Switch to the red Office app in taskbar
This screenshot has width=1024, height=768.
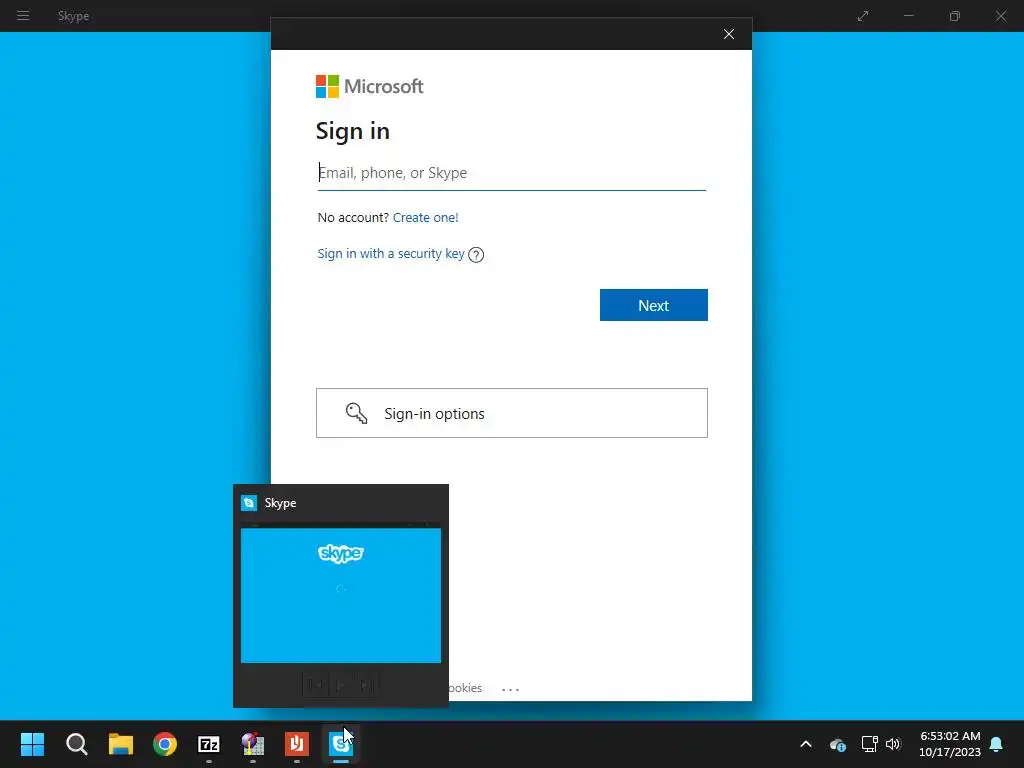(296, 744)
